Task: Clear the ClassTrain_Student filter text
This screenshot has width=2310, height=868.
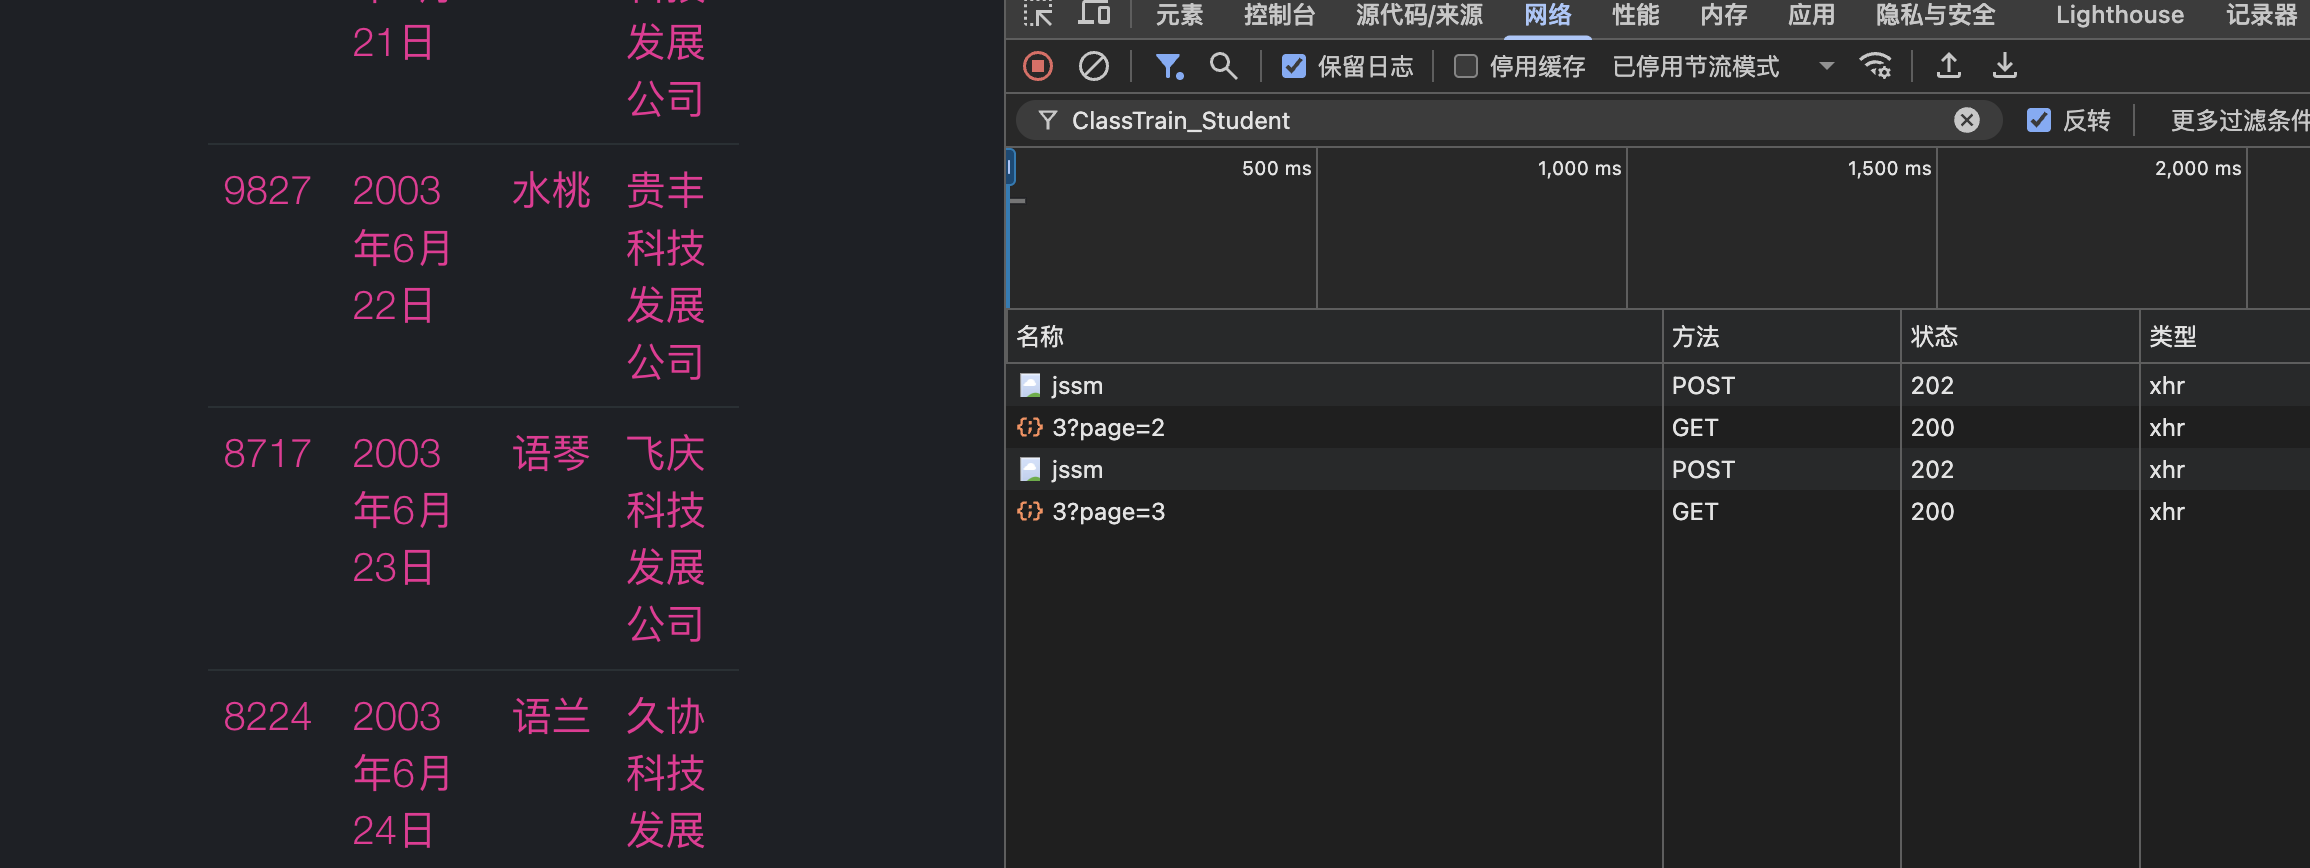Action: click(x=1966, y=120)
